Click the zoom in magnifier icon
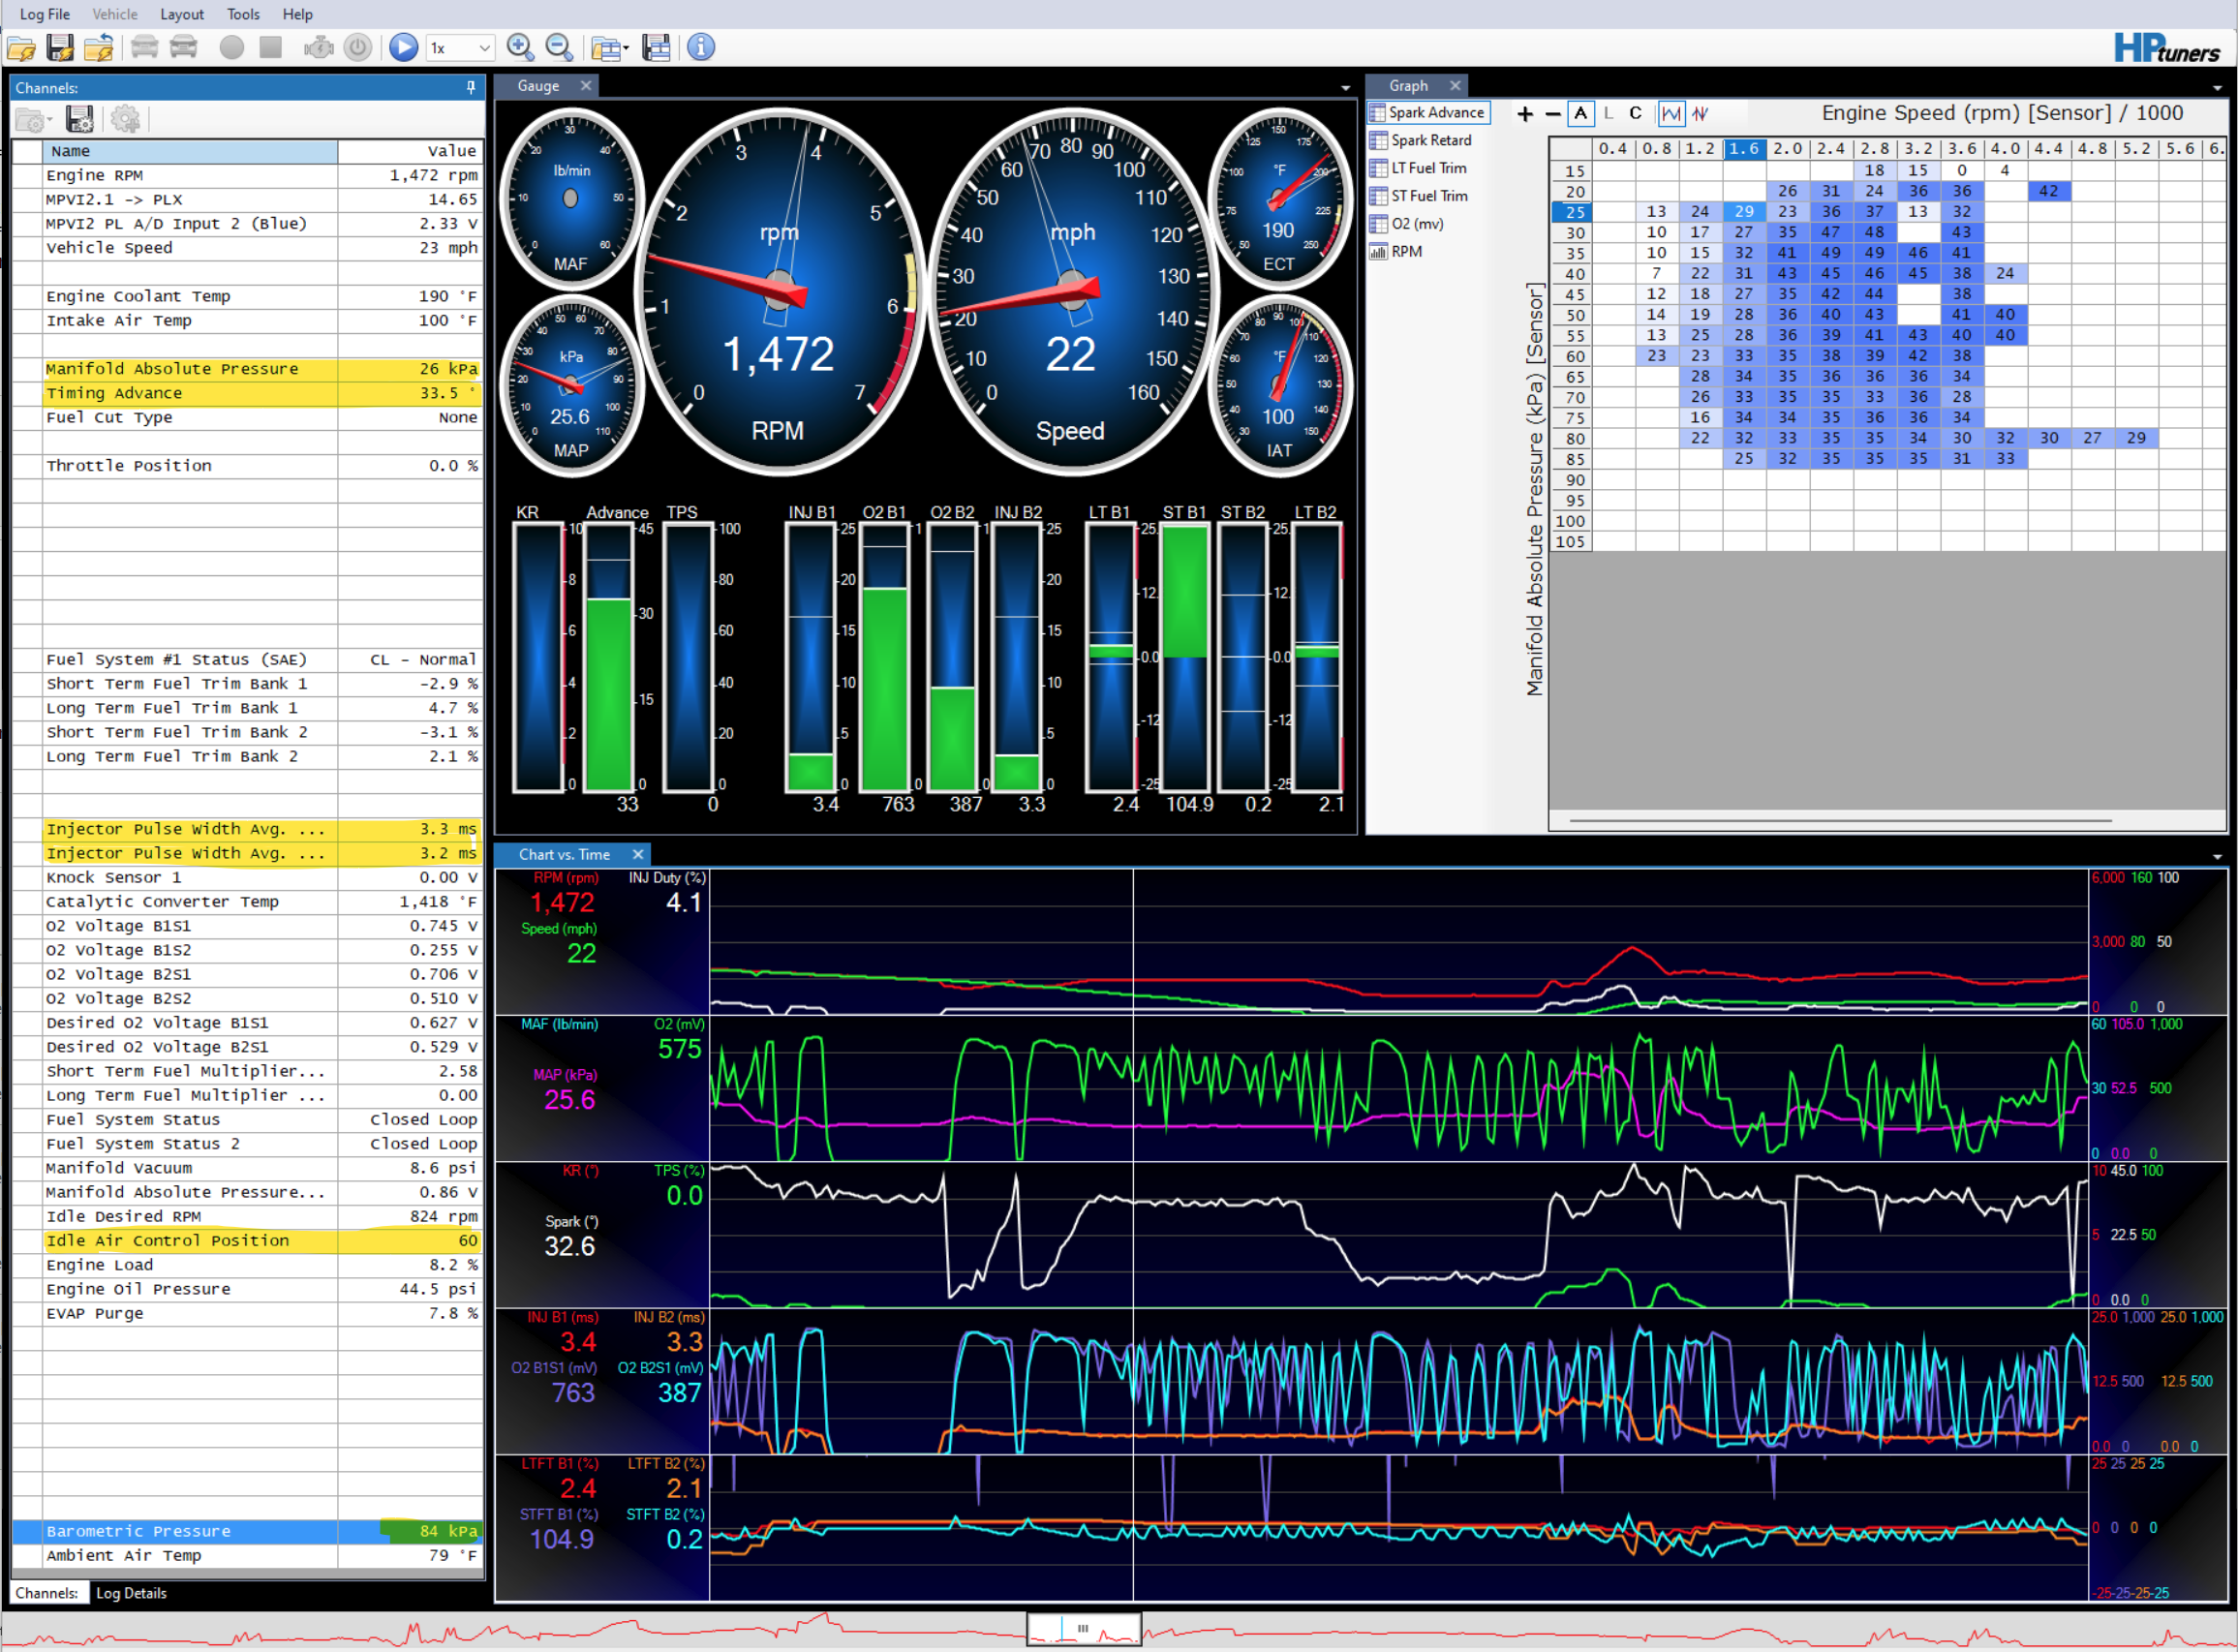Image resolution: width=2238 pixels, height=1652 pixels. pos(519,47)
